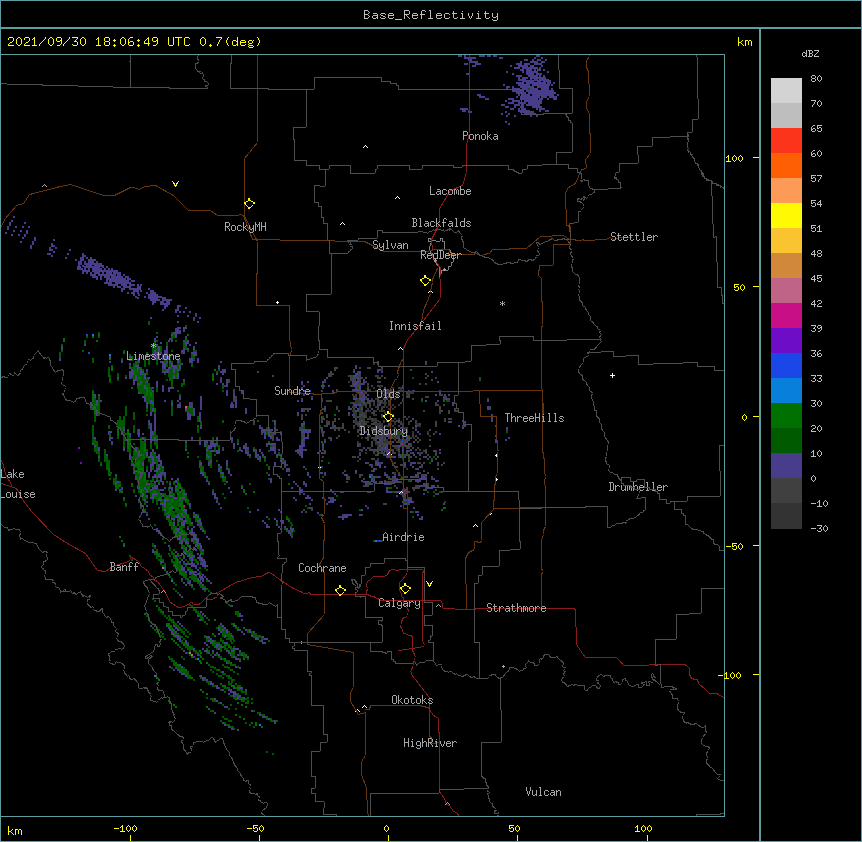The width and height of the screenshot is (862, 842).
Task: Click the Ponoka city label
Action: pos(480,136)
